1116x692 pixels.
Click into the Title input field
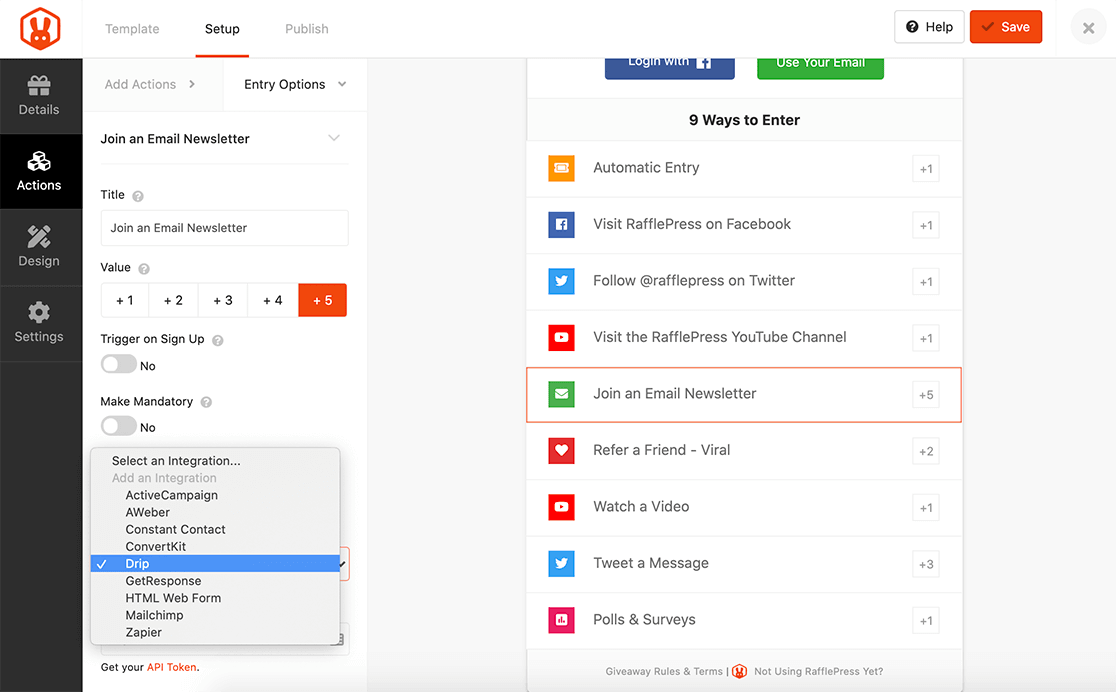[225, 228]
